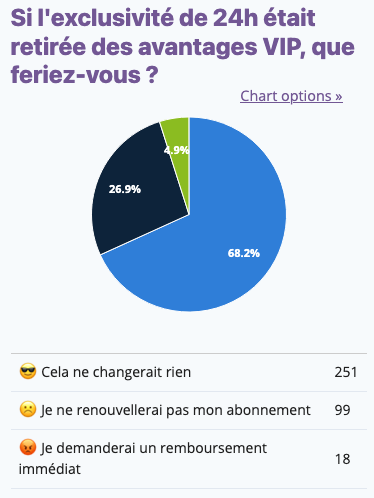Click the 26.9% percentage label
Screen dimensions: 374x498
[125, 189]
